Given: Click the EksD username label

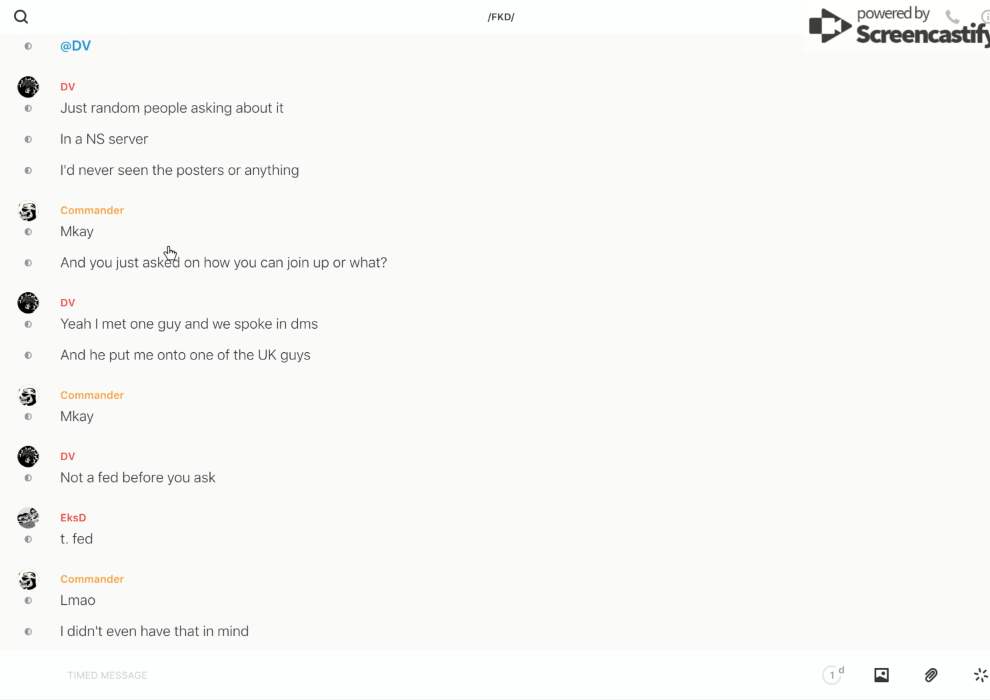Looking at the screenshot, I should click(73, 518).
